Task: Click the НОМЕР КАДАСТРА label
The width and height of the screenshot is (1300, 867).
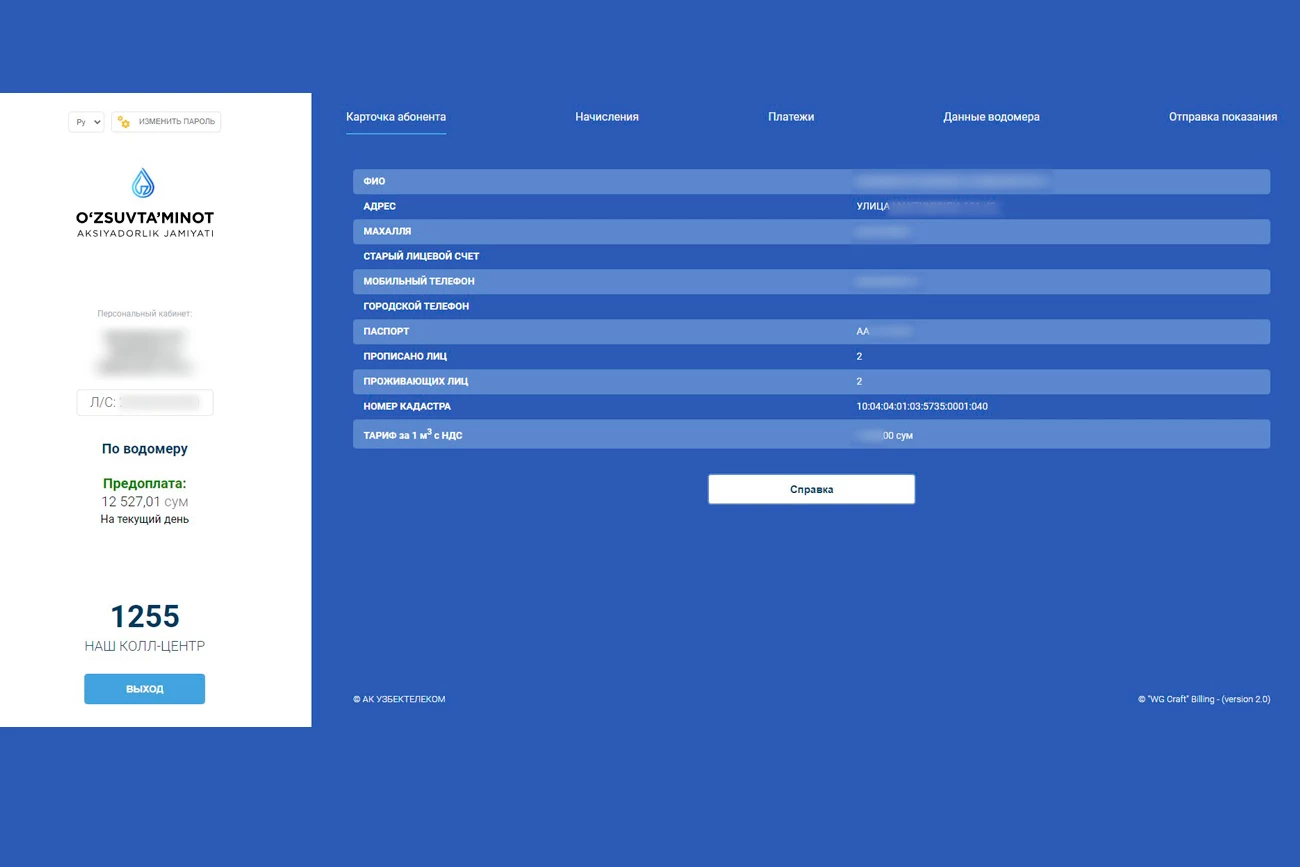Action: pyautogui.click(x=407, y=406)
